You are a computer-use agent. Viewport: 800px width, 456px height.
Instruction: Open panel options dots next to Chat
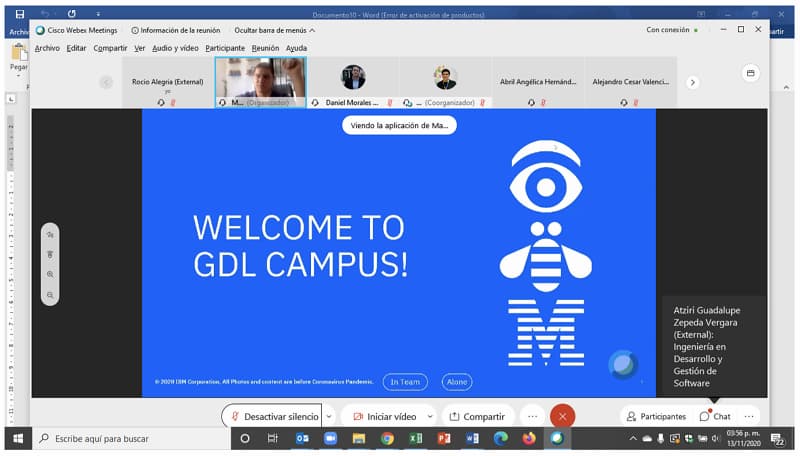(x=748, y=416)
